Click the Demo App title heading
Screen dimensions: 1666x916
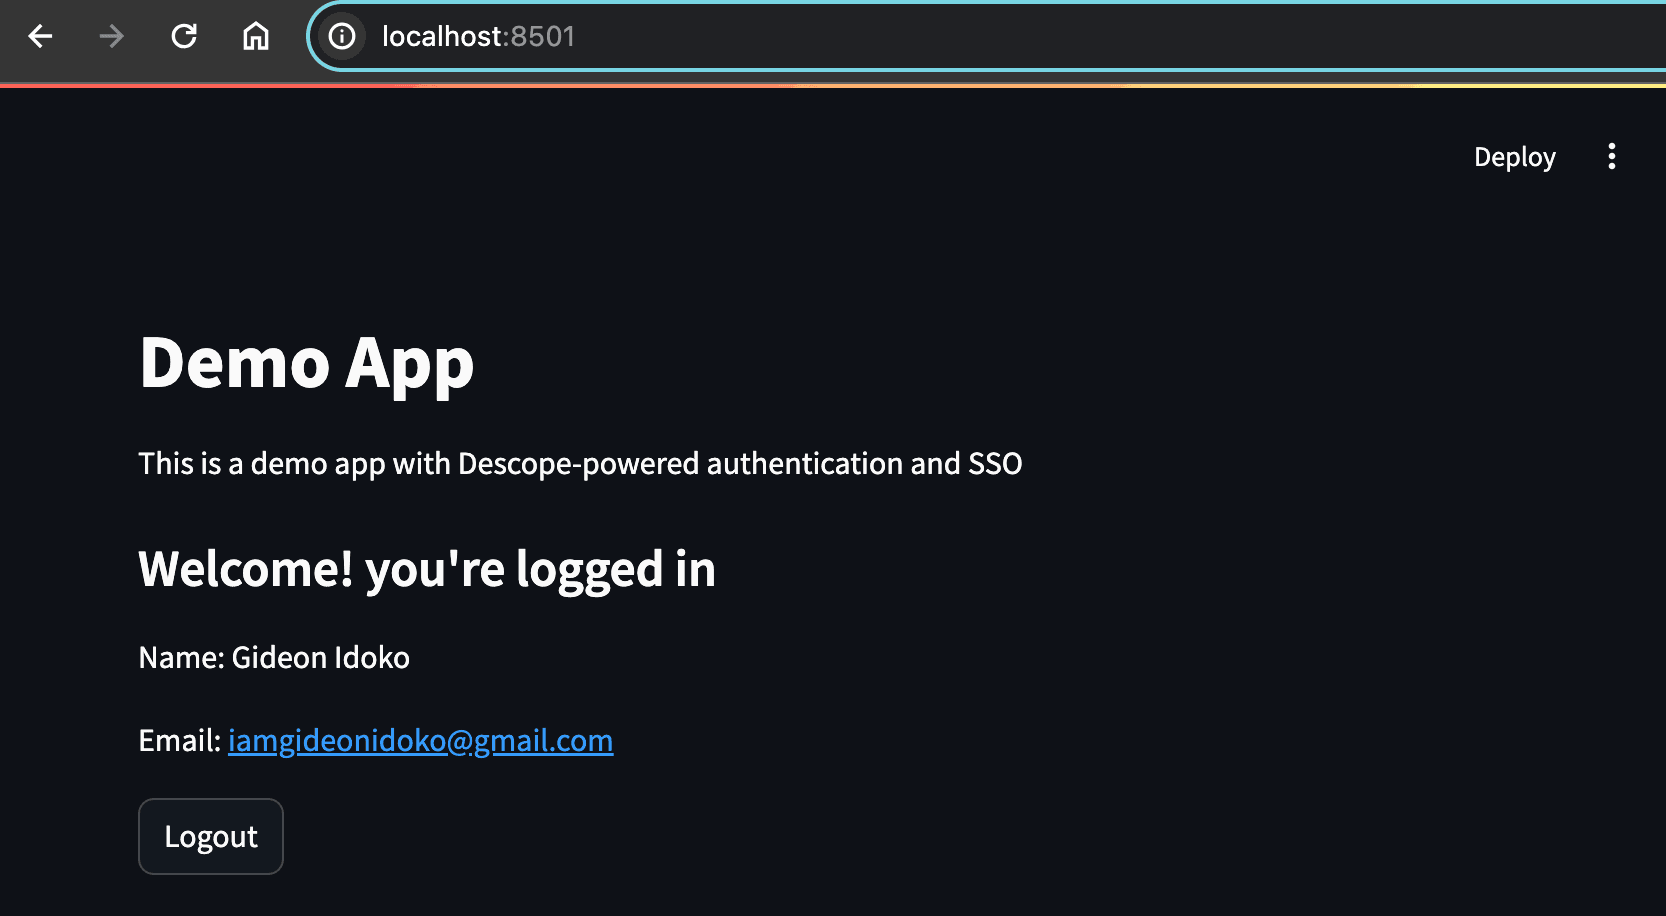coord(306,363)
